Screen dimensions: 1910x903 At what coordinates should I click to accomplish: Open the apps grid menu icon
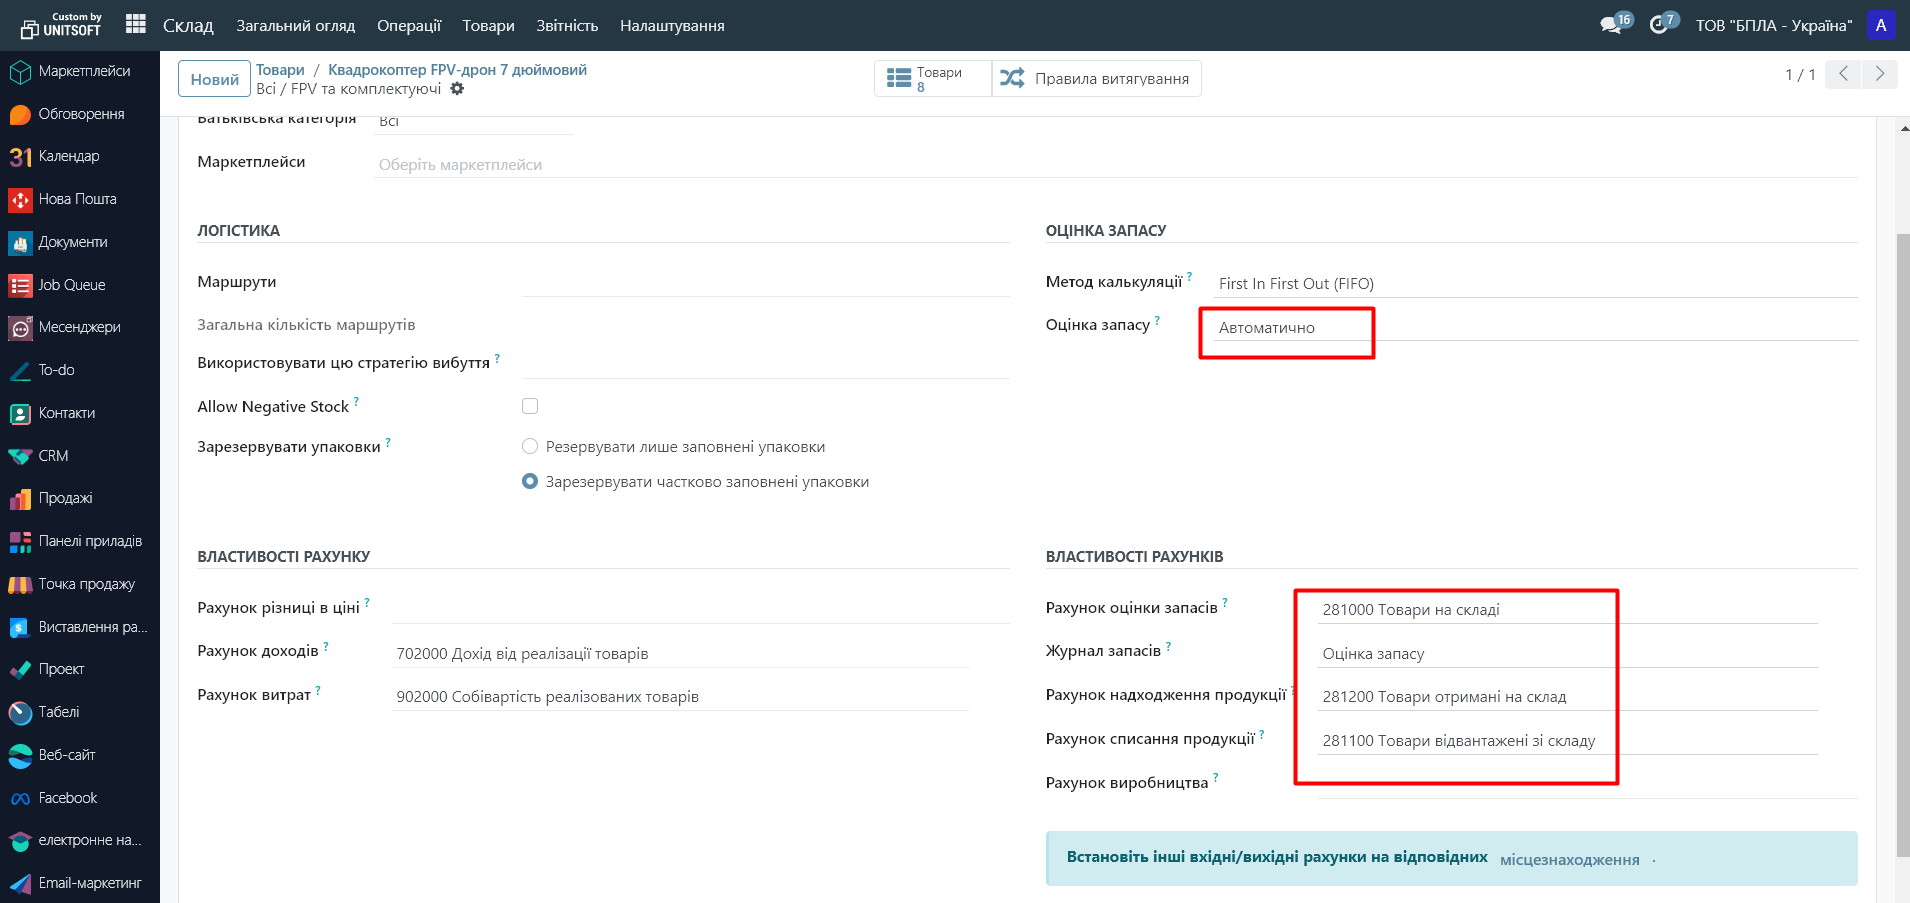point(136,24)
